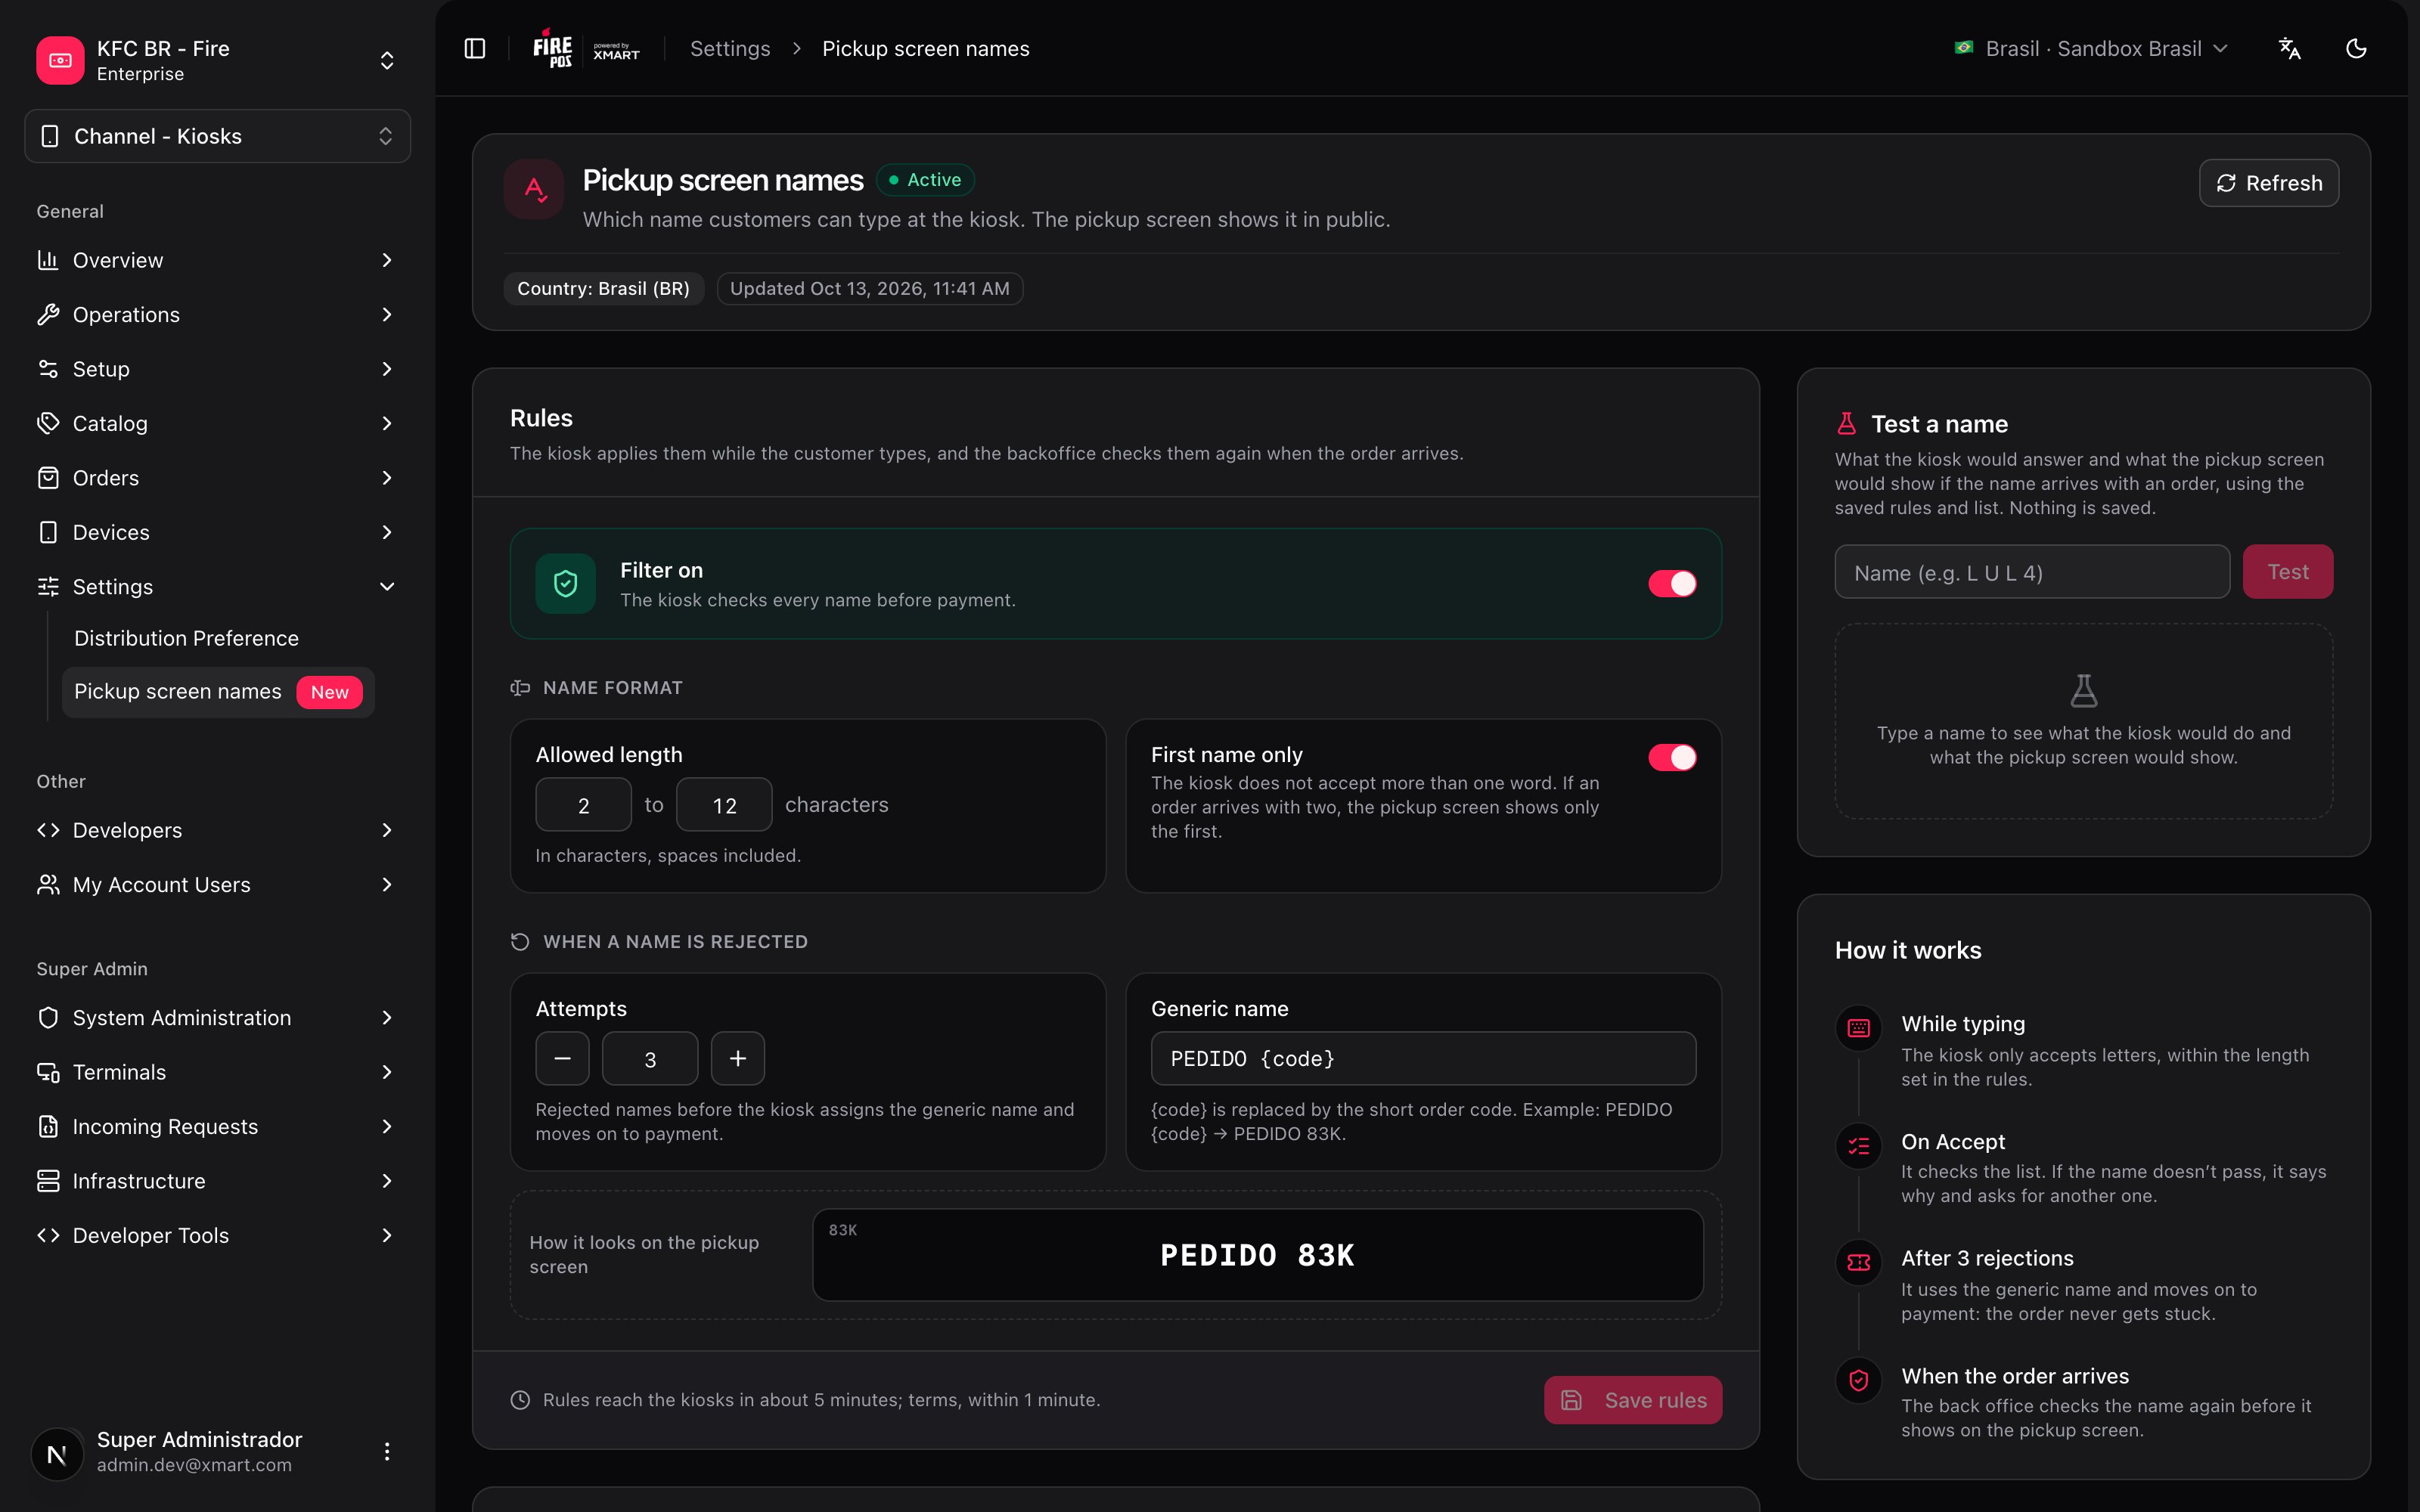Open the language translation icon
This screenshot has height=1512, width=2420.
[2289, 48]
